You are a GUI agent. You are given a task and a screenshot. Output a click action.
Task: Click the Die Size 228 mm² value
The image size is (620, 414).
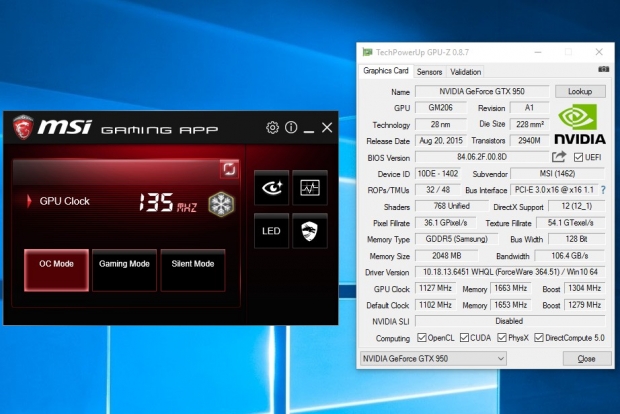click(x=529, y=124)
